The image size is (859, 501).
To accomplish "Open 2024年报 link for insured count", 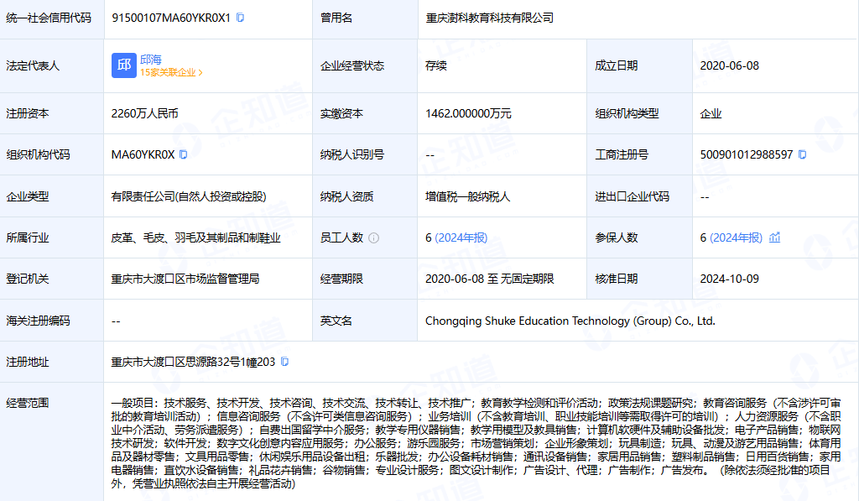I will pyautogui.click(x=736, y=238).
